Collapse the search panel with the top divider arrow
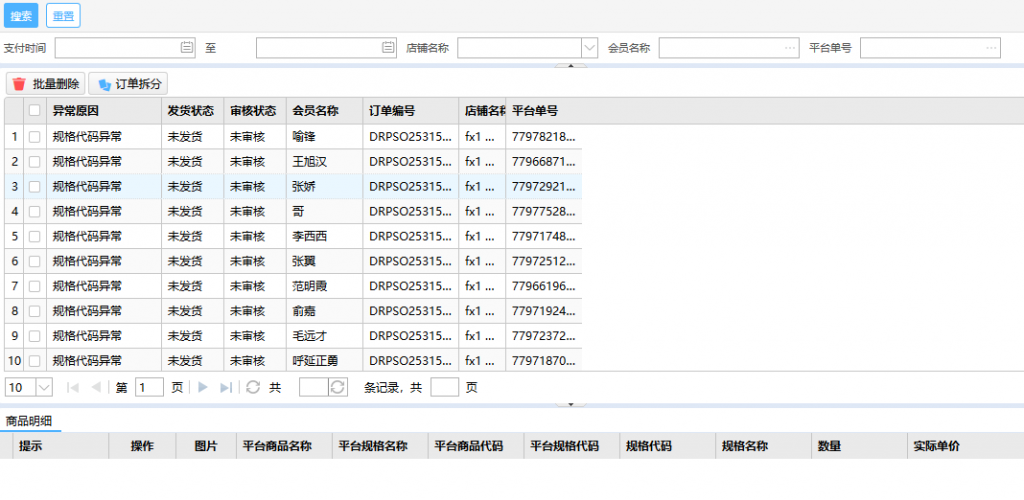This screenshot has width=1024, height=500. [x=570, y=66]
